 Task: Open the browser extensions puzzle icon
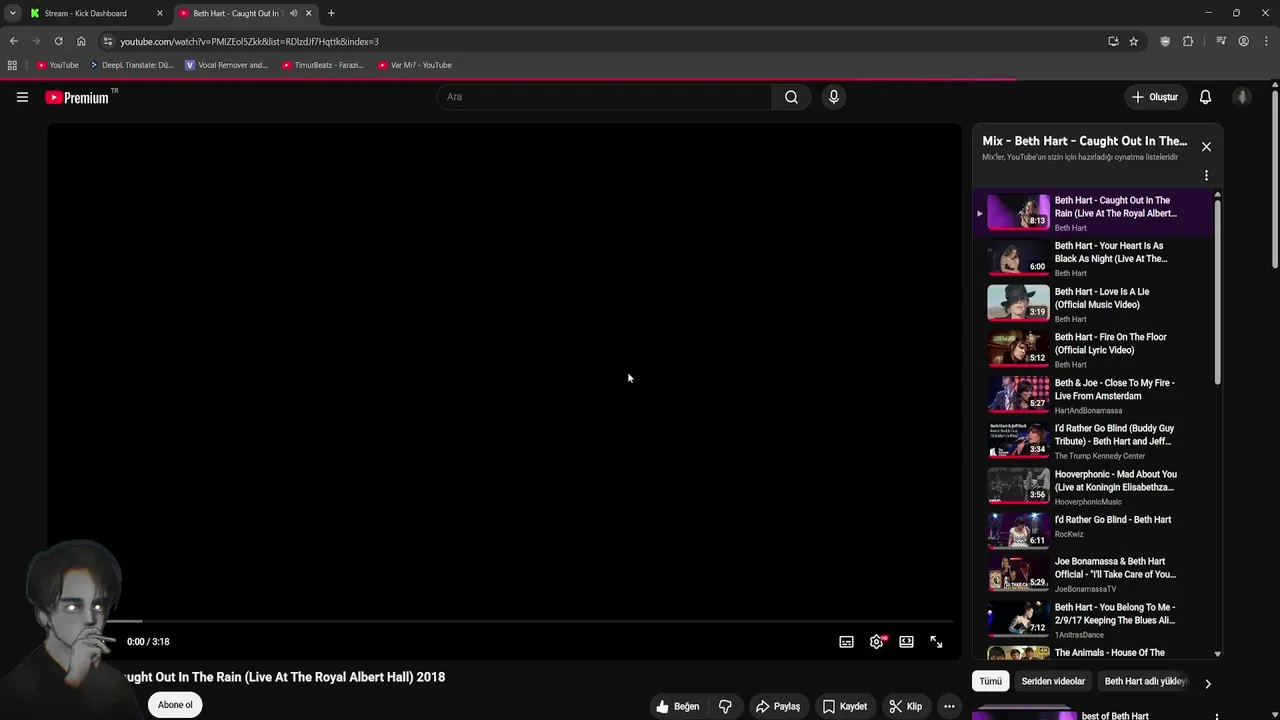(x=1188, y=41)
